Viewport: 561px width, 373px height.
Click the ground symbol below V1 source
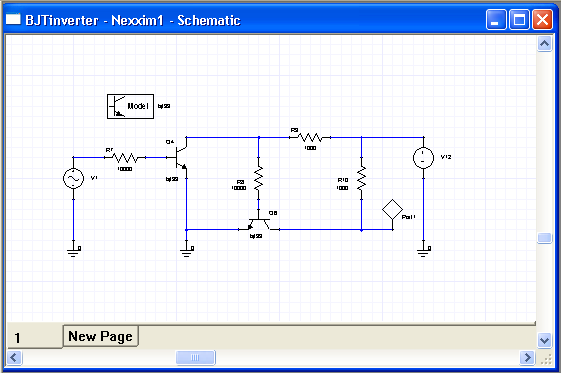73,252
